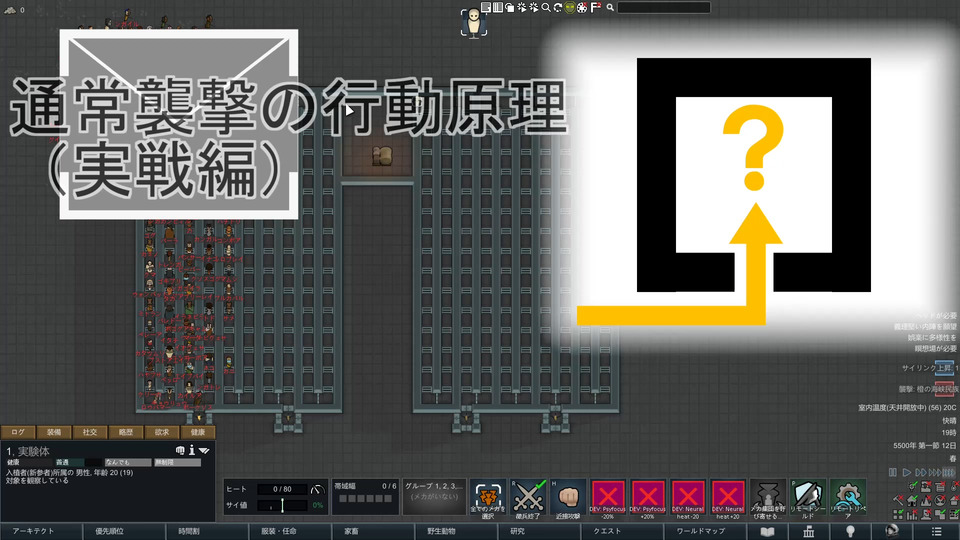Click リモートシールド ability icon
This screenshot has width=960, height=540.
tap(808, 498)
